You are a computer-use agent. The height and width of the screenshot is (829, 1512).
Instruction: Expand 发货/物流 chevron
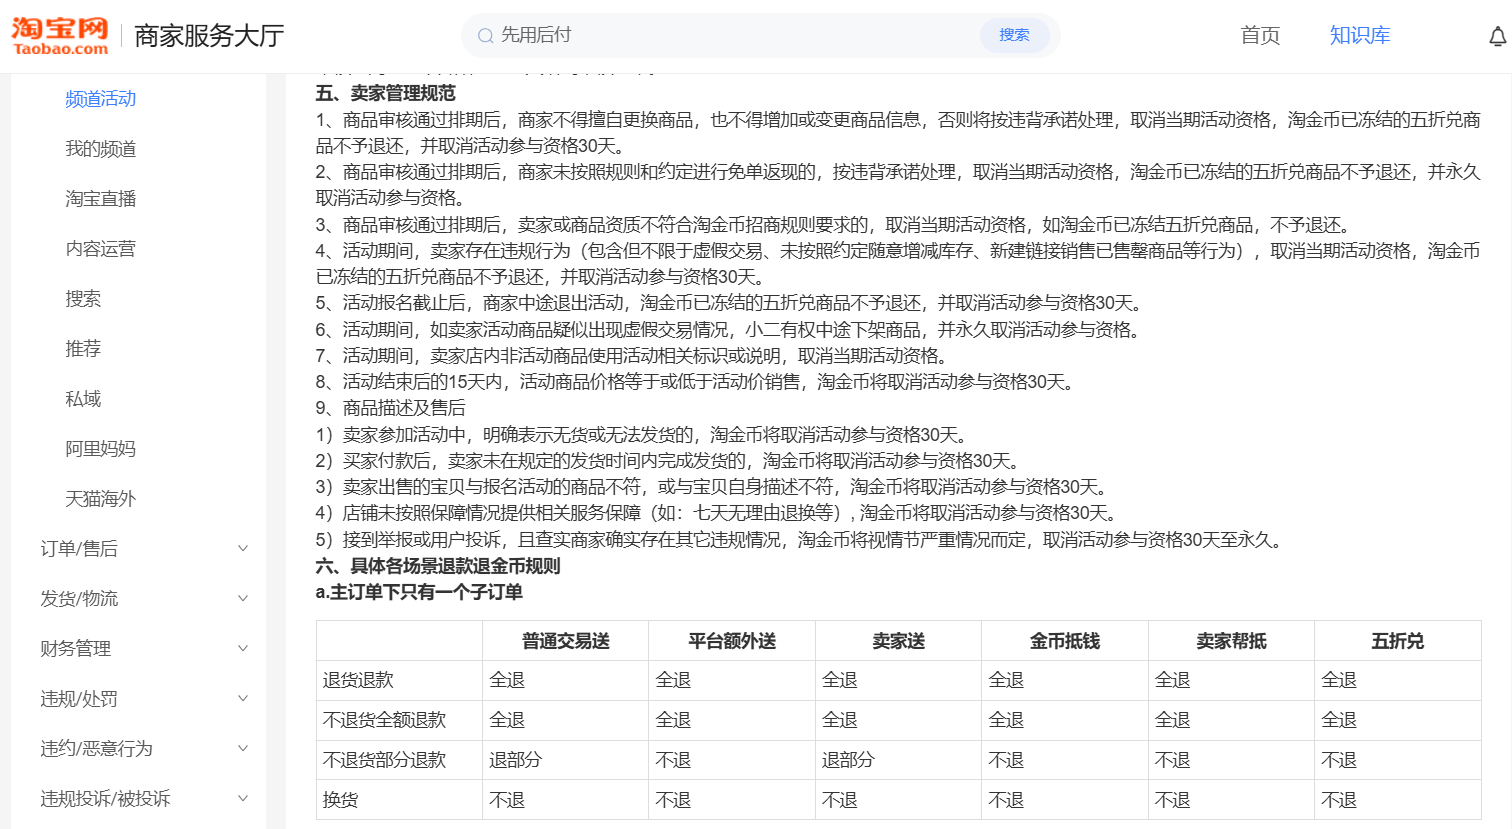pos(242,598)
